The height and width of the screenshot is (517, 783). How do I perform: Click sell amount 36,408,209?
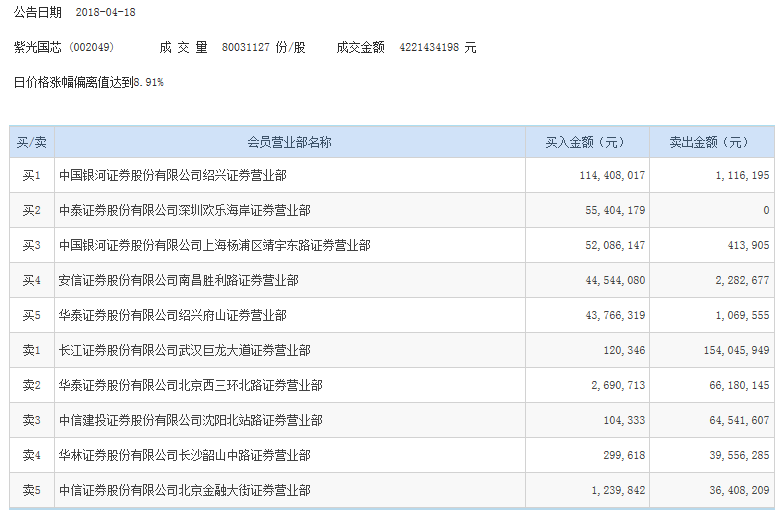click(x=740, y=490)
